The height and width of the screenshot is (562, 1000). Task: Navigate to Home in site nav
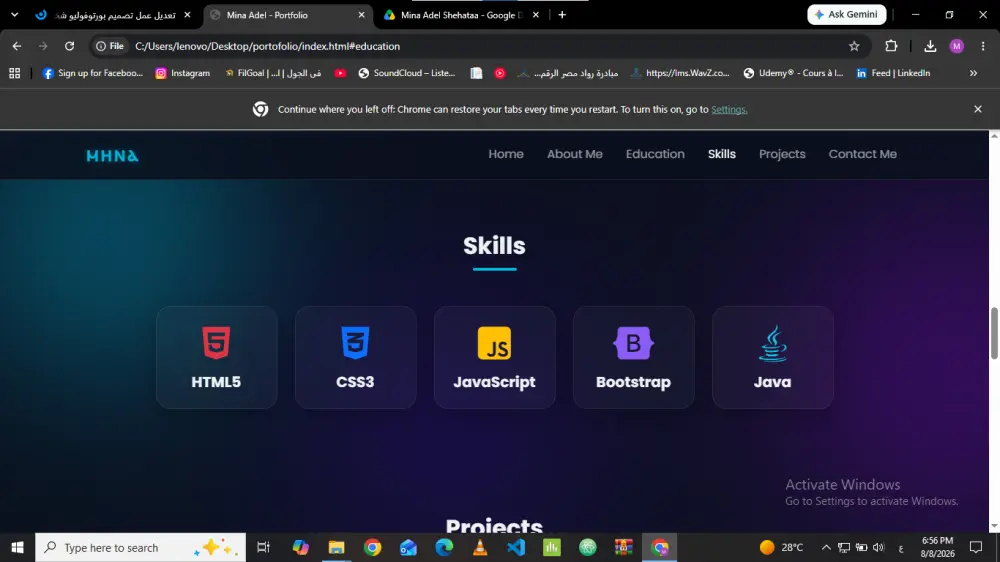(x=506, y=154)
